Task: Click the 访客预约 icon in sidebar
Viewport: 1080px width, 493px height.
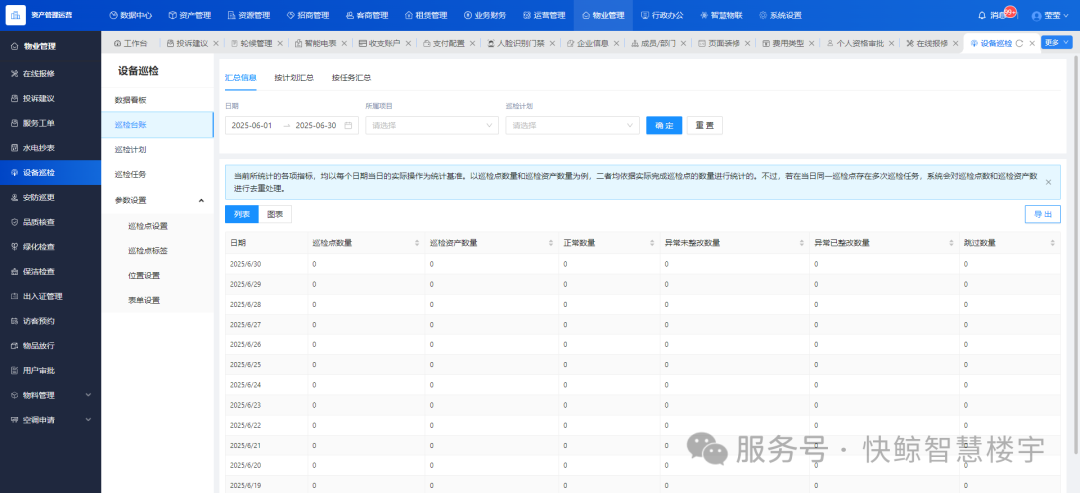Action: [14, 321]
